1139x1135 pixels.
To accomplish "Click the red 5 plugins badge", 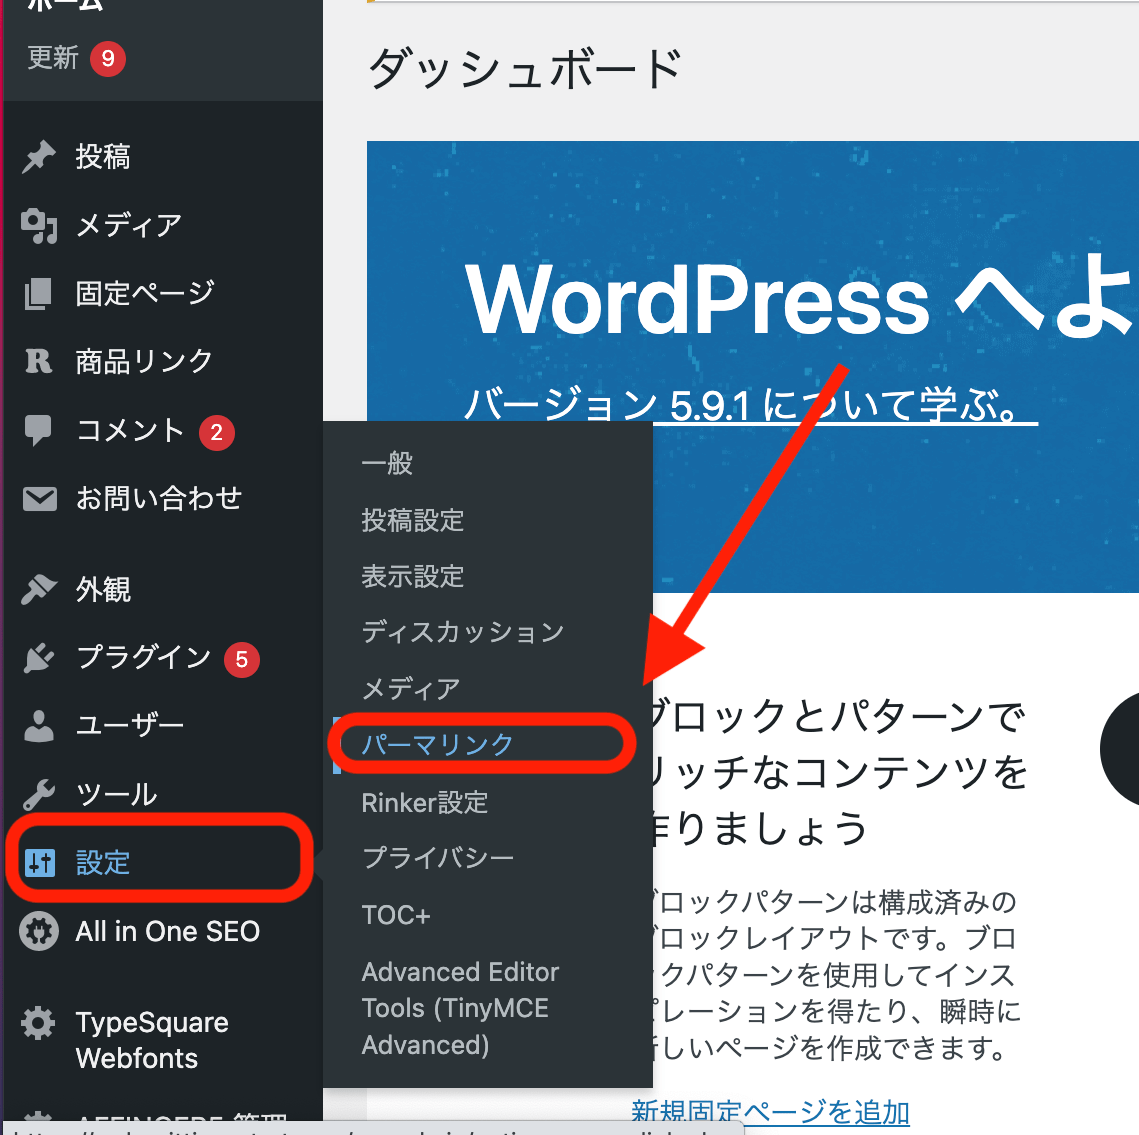I will click(242, 659).
